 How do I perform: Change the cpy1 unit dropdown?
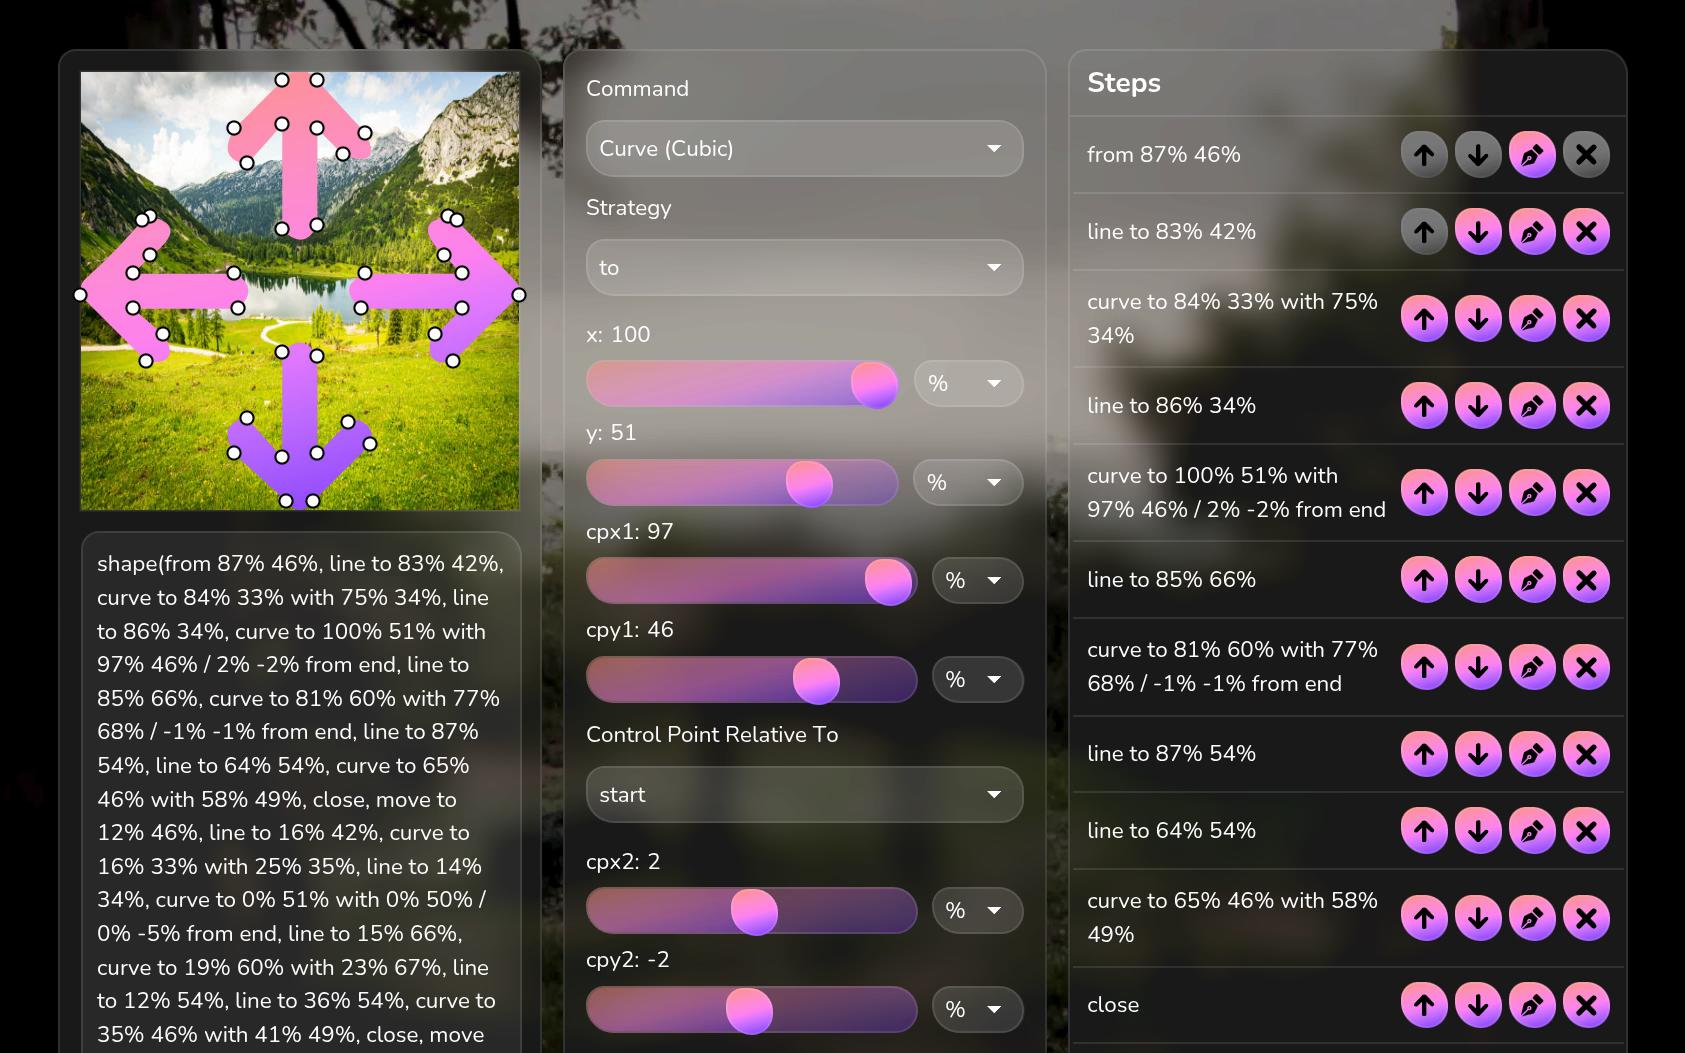(x=977, y=680)
